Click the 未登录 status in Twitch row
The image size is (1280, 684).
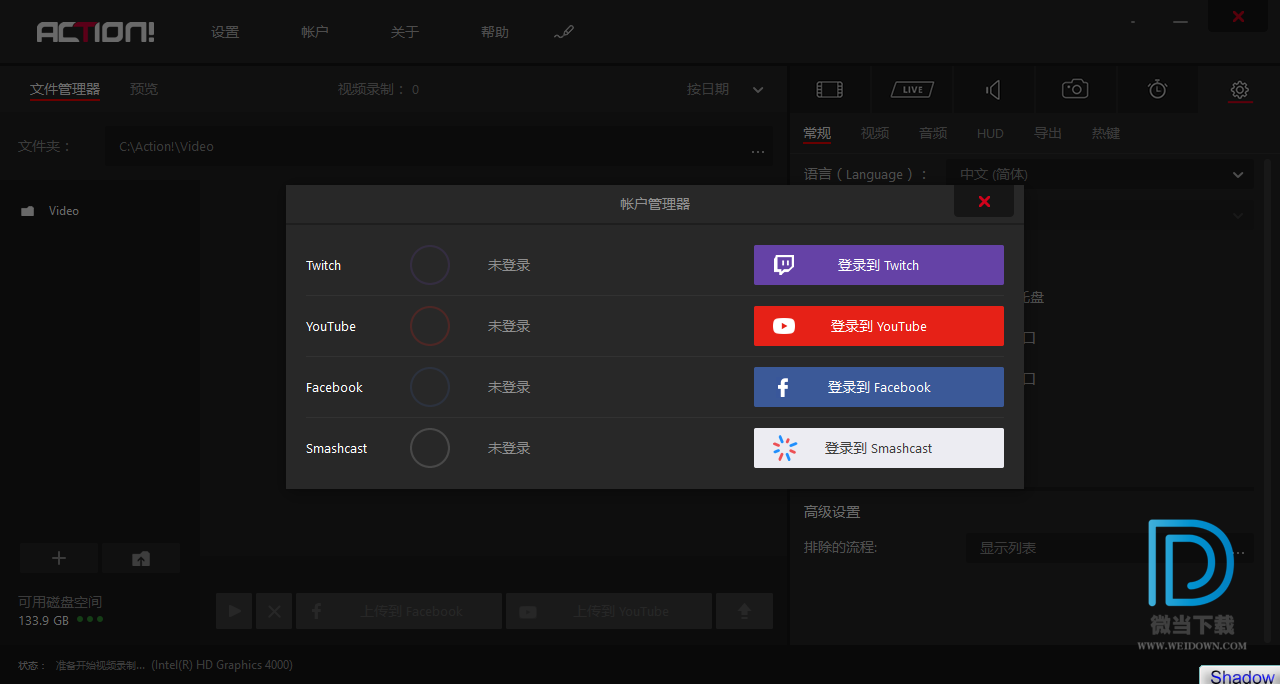pos(509,265)
